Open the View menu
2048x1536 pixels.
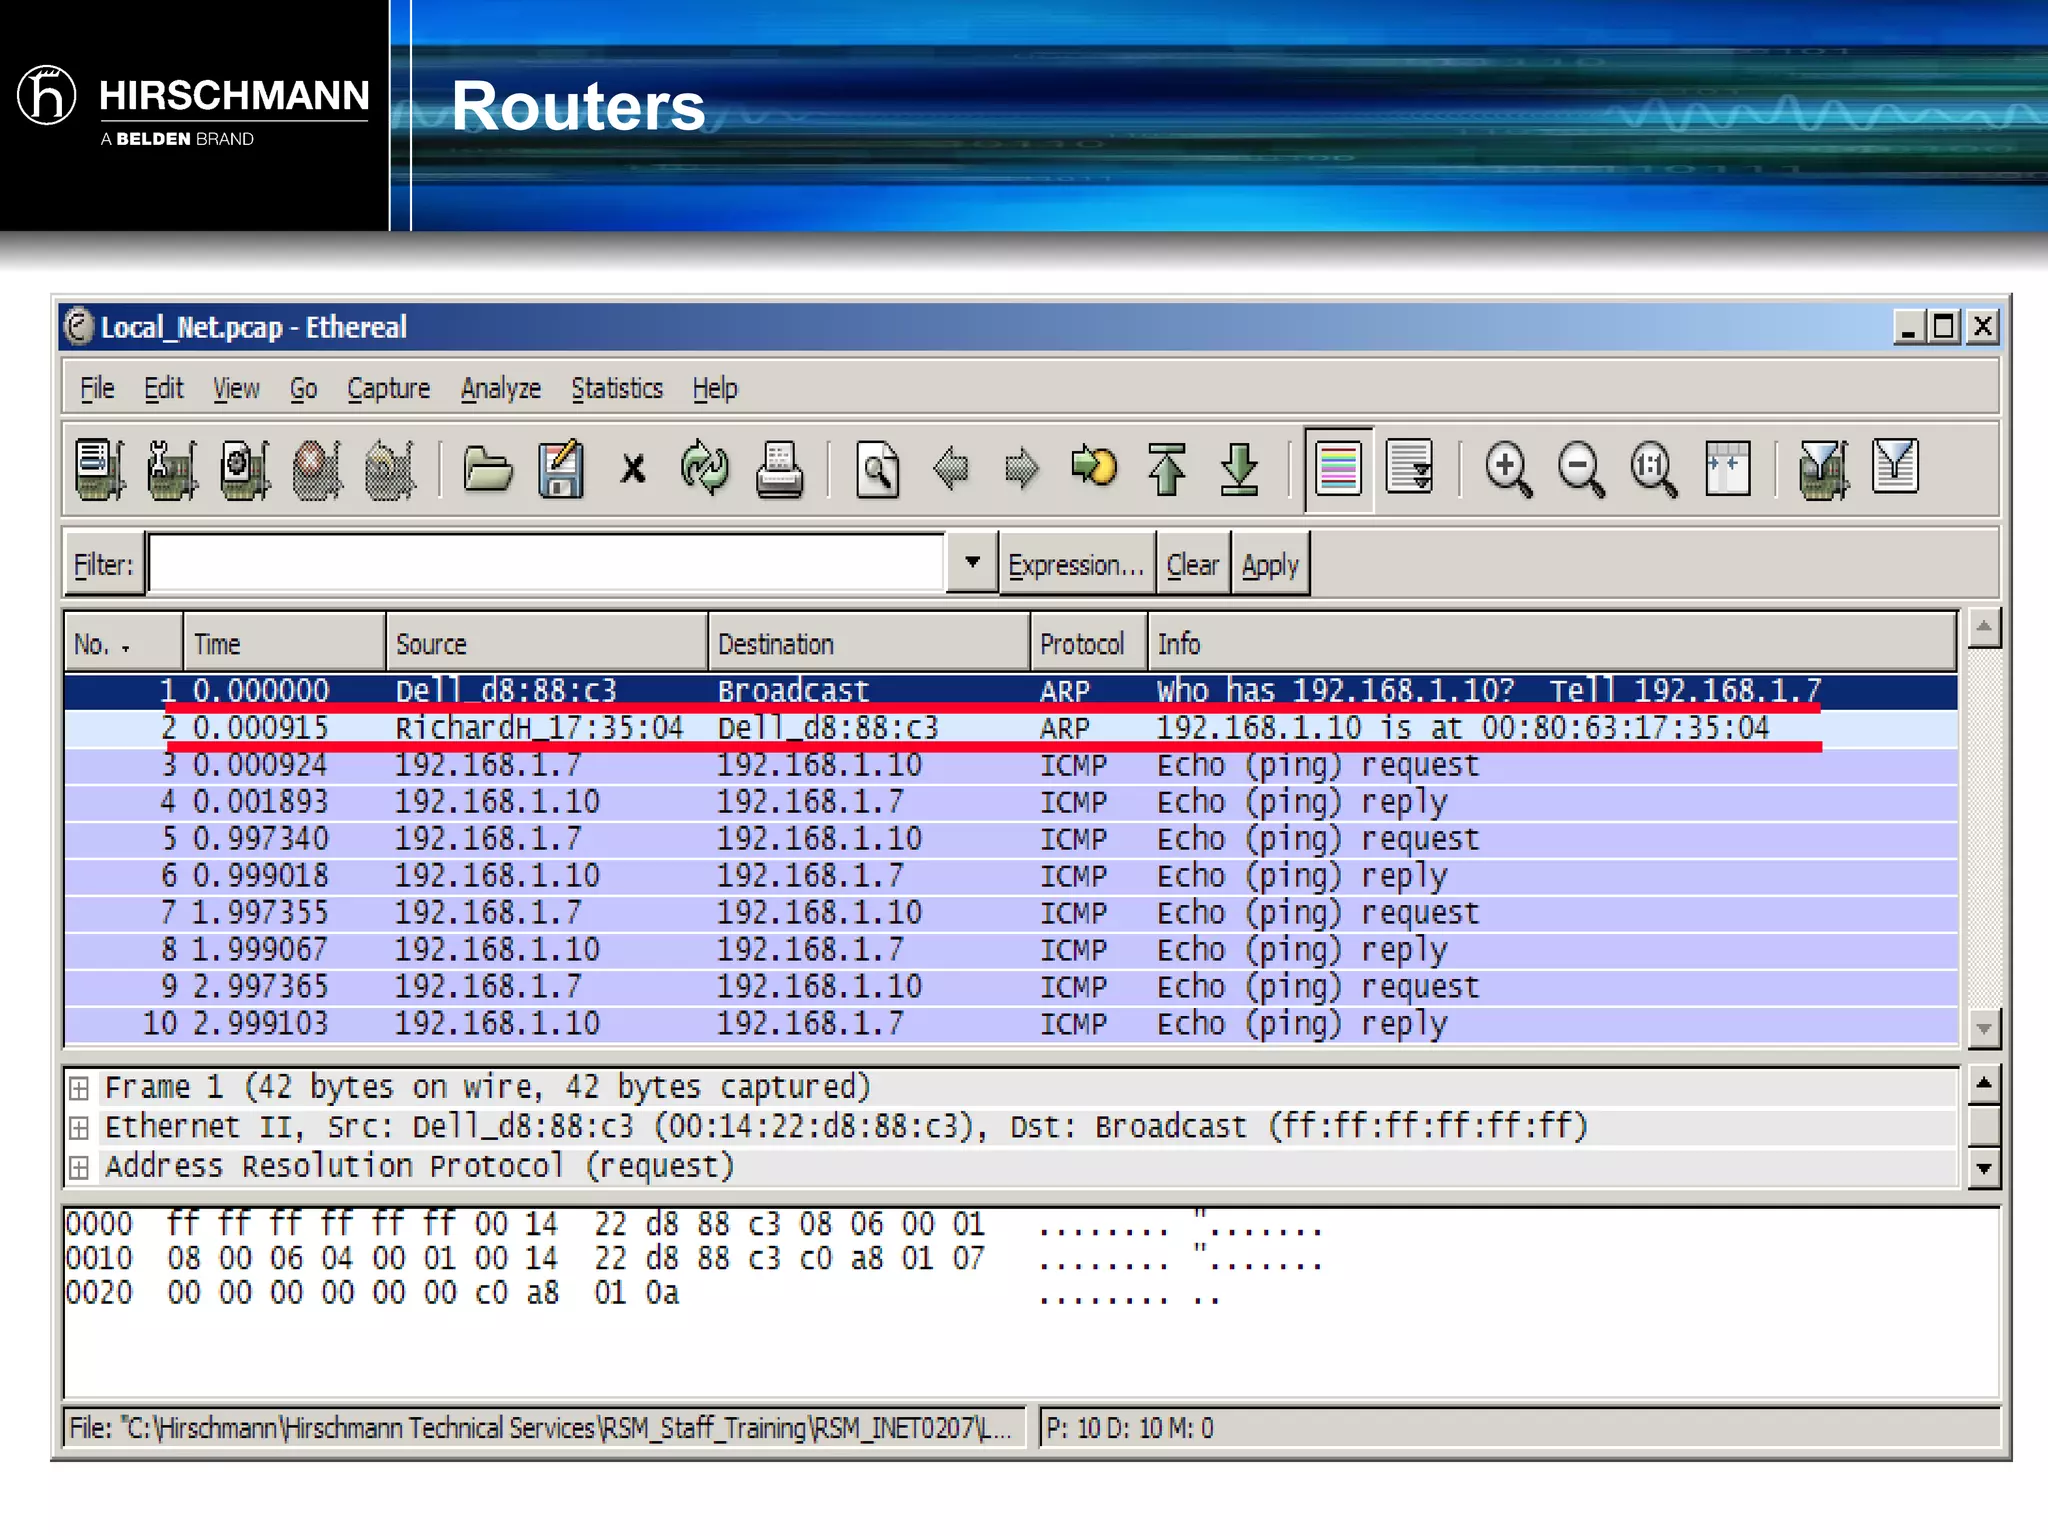click(x=236, y=388)
